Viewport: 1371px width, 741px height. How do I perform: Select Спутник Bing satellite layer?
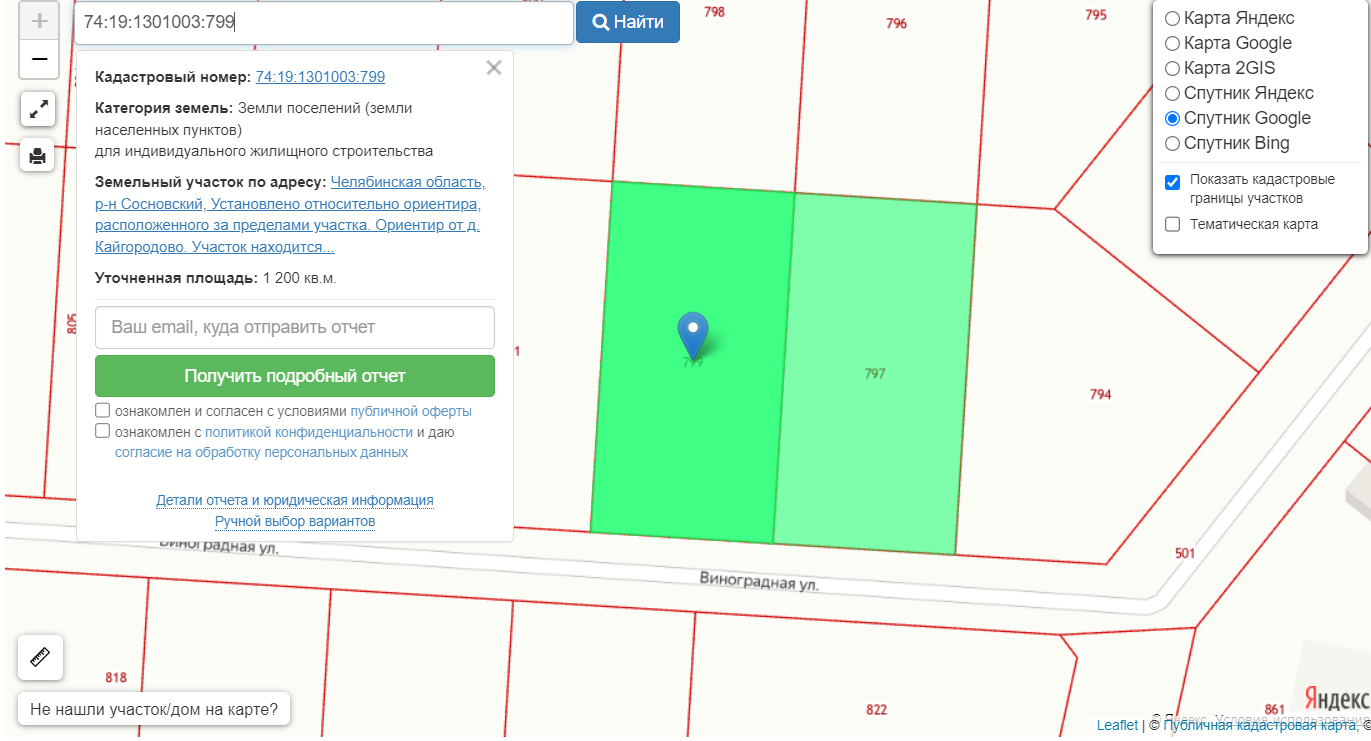(1172, 143)
